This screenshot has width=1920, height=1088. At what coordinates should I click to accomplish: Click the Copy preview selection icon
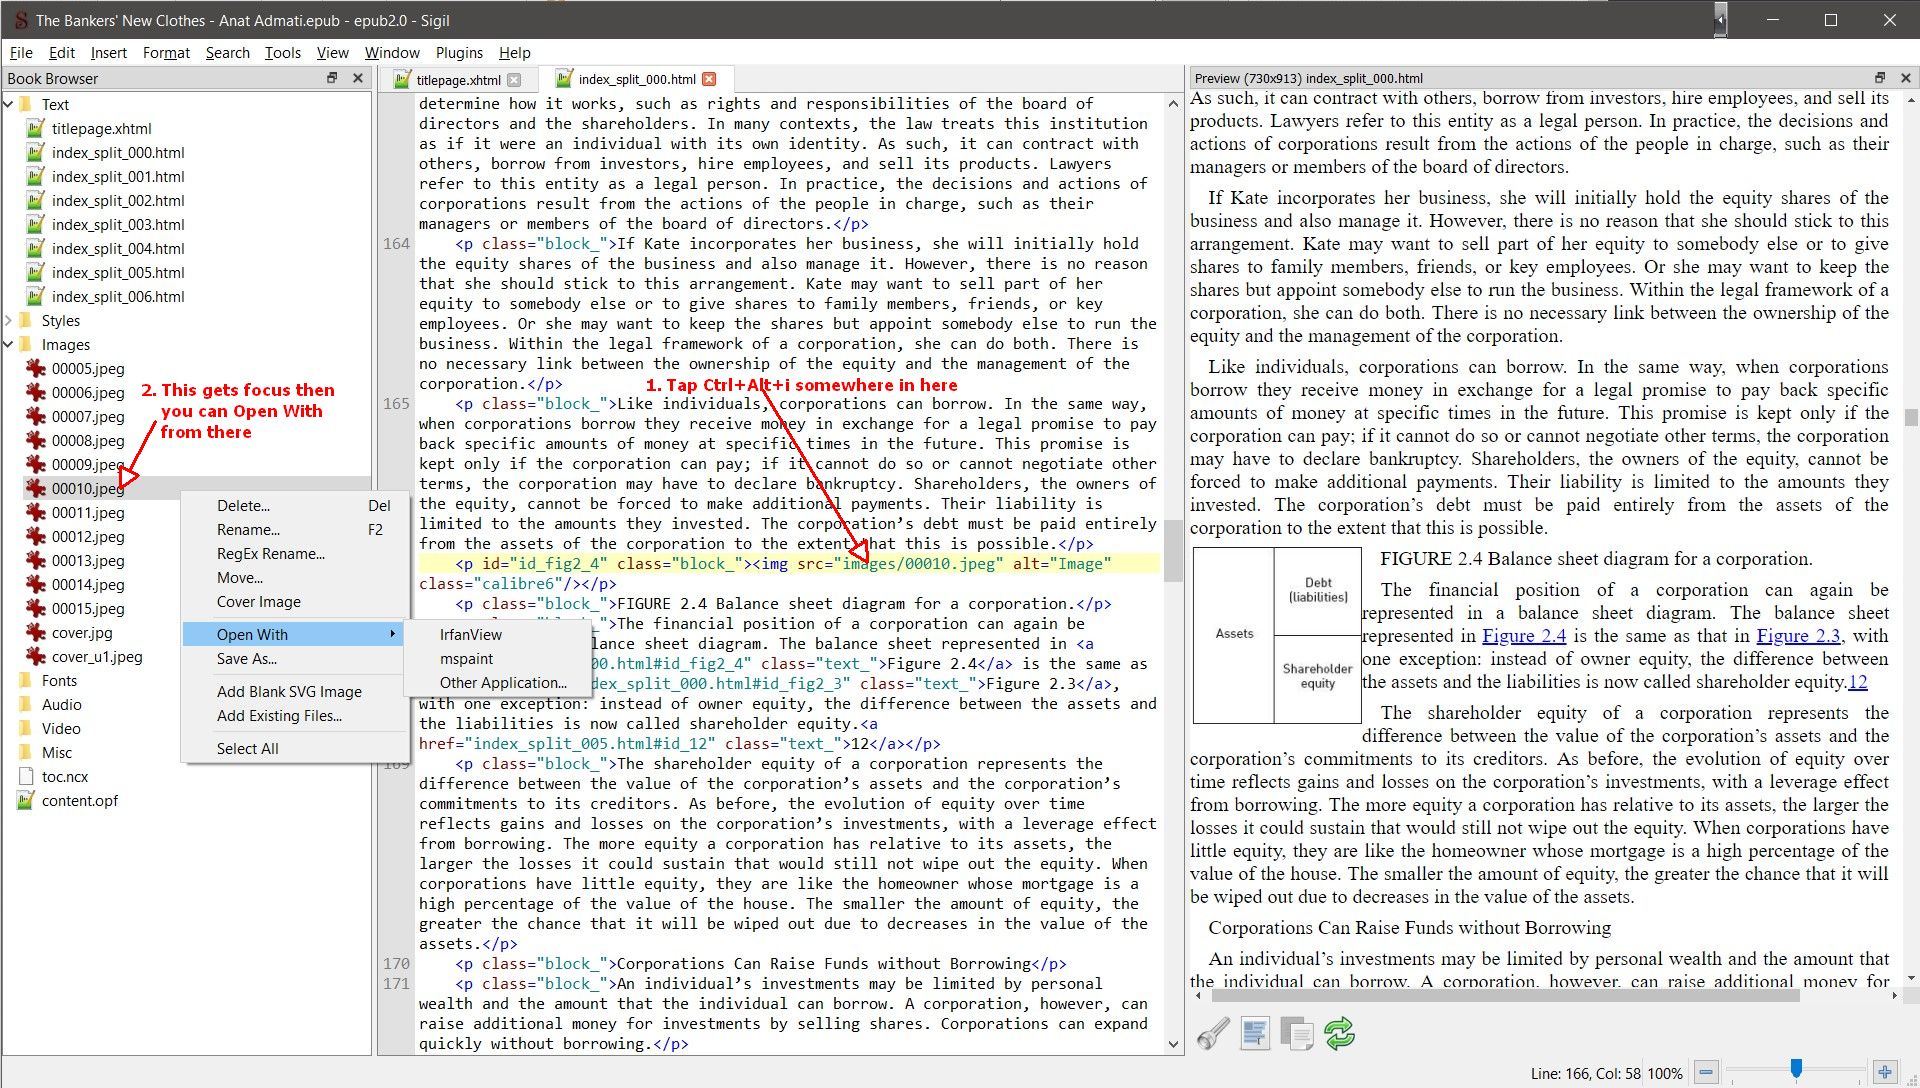click(x=1297, y=1033)
